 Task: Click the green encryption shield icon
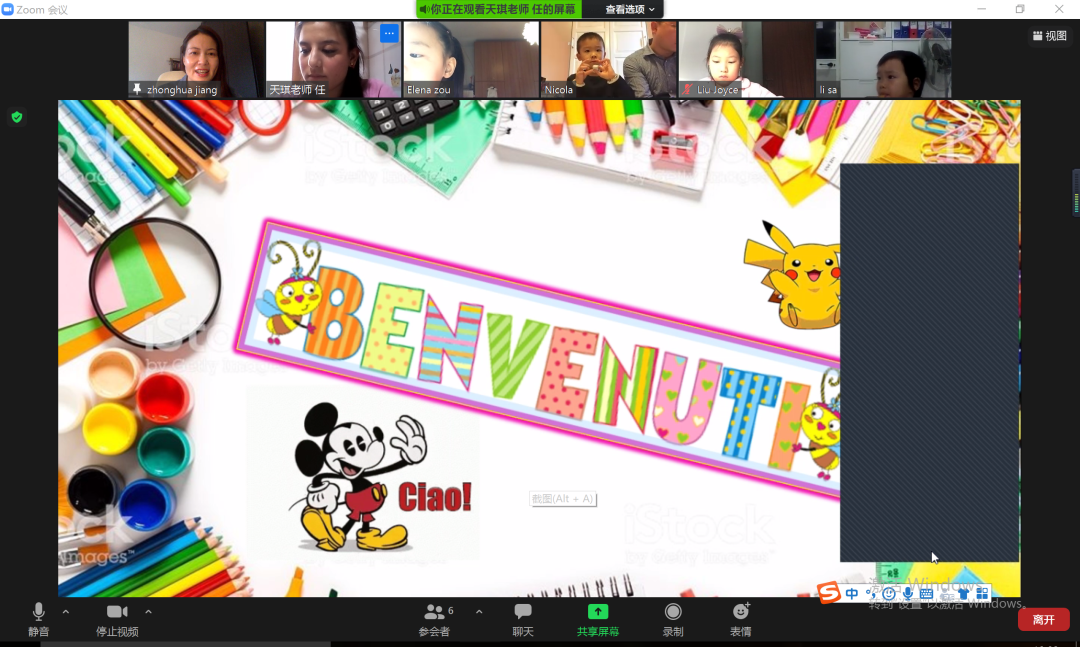(x=17, y=117)
